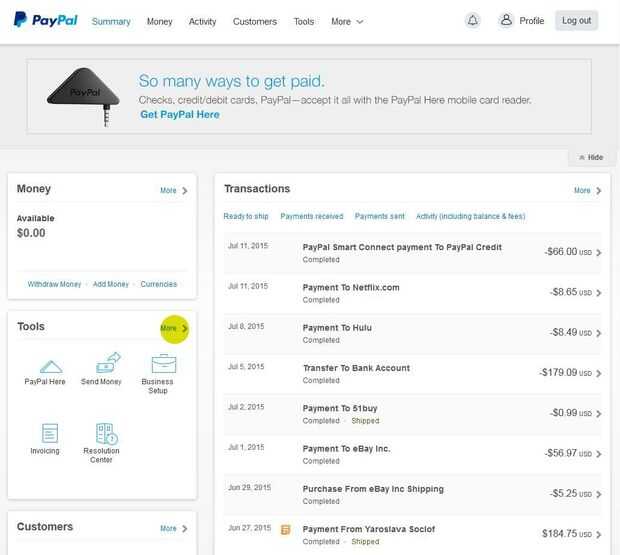Viewport: 620px width, 555px height.
Task: Open Purchase From eBay Inc Shipping
Action: [x=373, y=489]
